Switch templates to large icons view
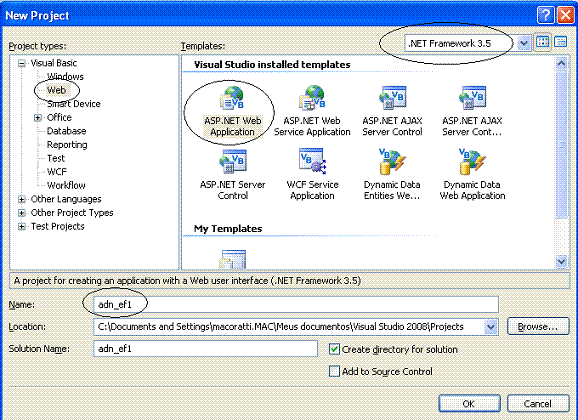Screen dimensions: 578x420 pos(543,42)
